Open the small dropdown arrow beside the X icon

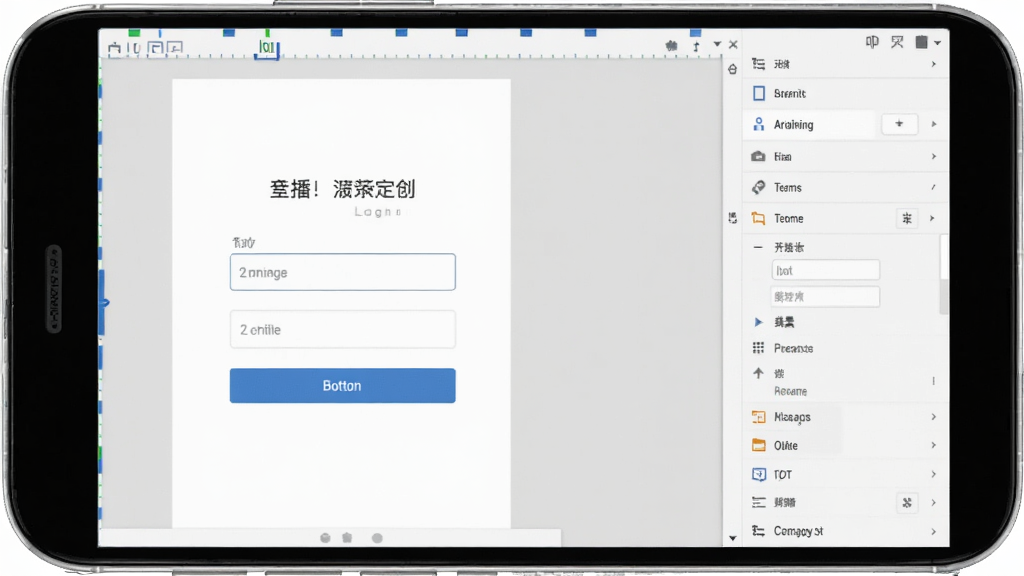(x=717, y=44)
